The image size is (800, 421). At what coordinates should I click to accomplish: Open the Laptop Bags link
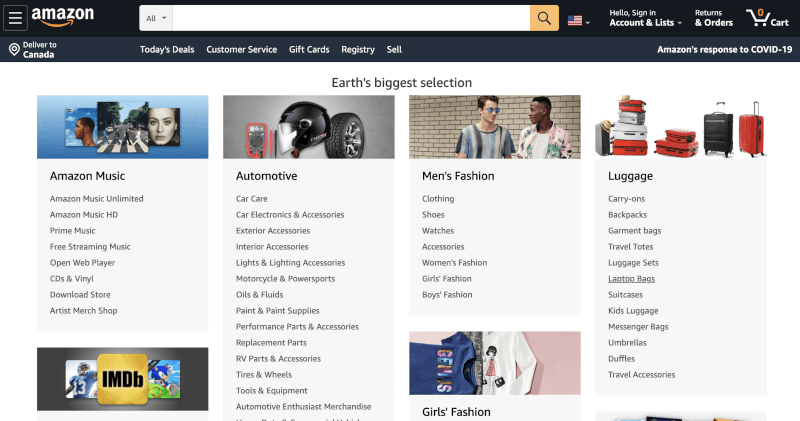click(631, 279)
